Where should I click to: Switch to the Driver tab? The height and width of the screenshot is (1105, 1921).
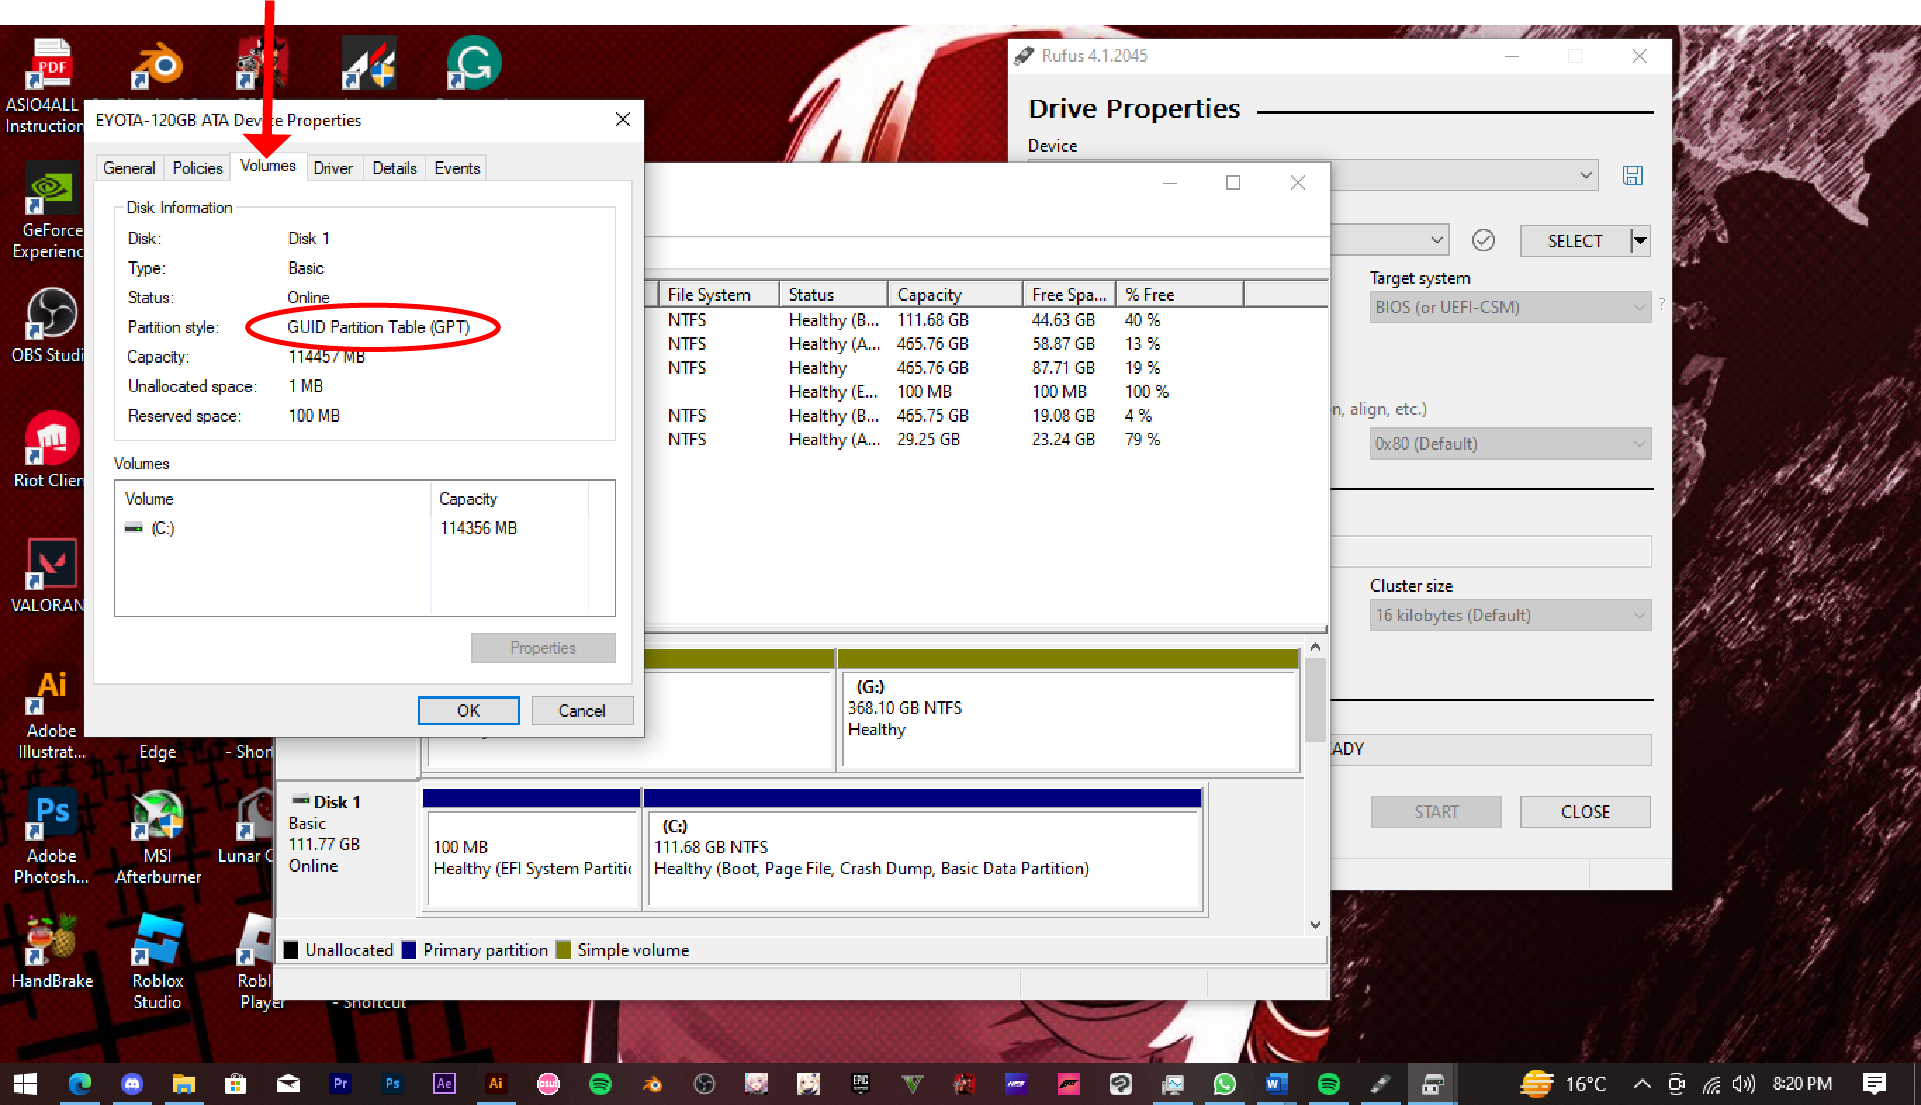pyautogui.click(x=333, y=168)
